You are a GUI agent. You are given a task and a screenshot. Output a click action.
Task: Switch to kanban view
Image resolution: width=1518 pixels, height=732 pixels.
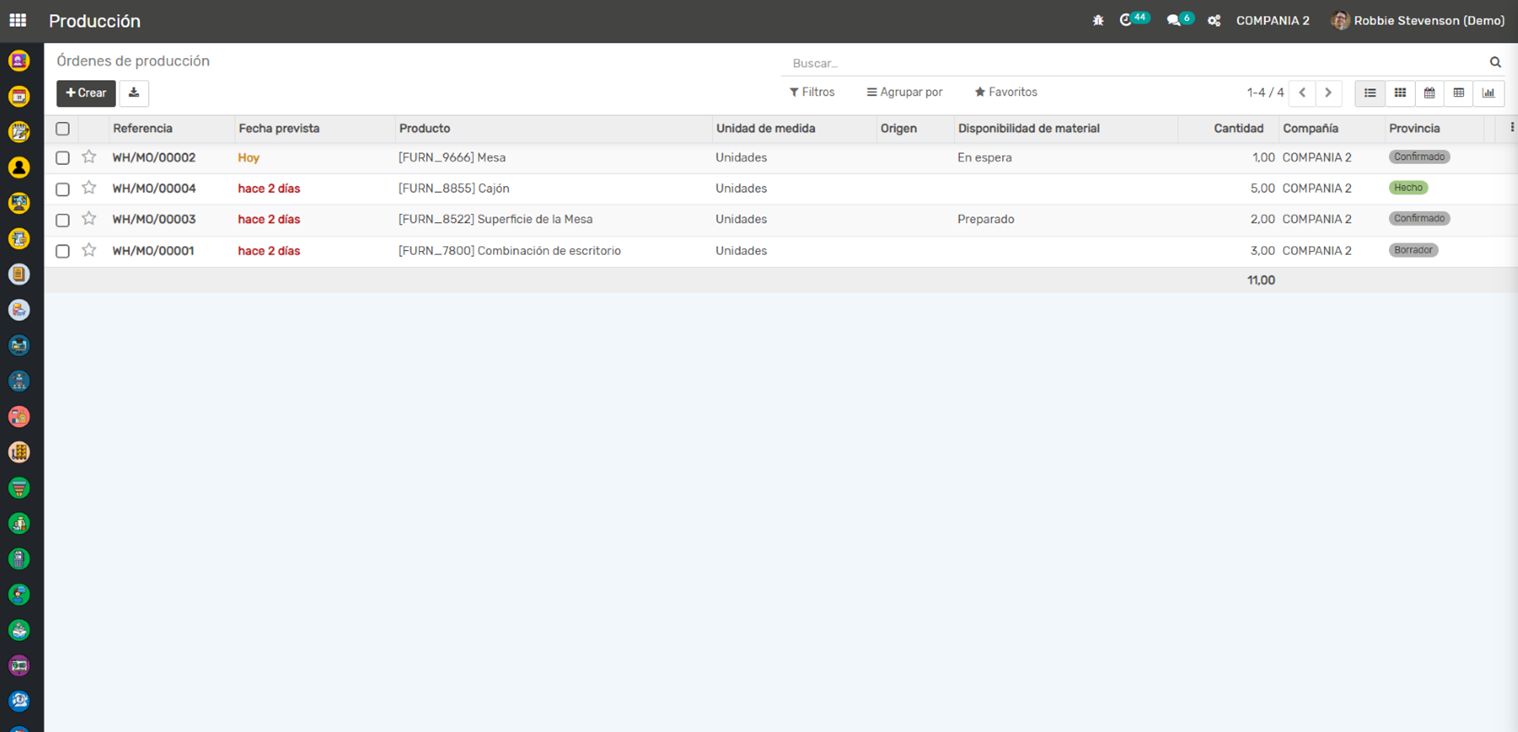pyautogui.click(x=1400, y=93)
